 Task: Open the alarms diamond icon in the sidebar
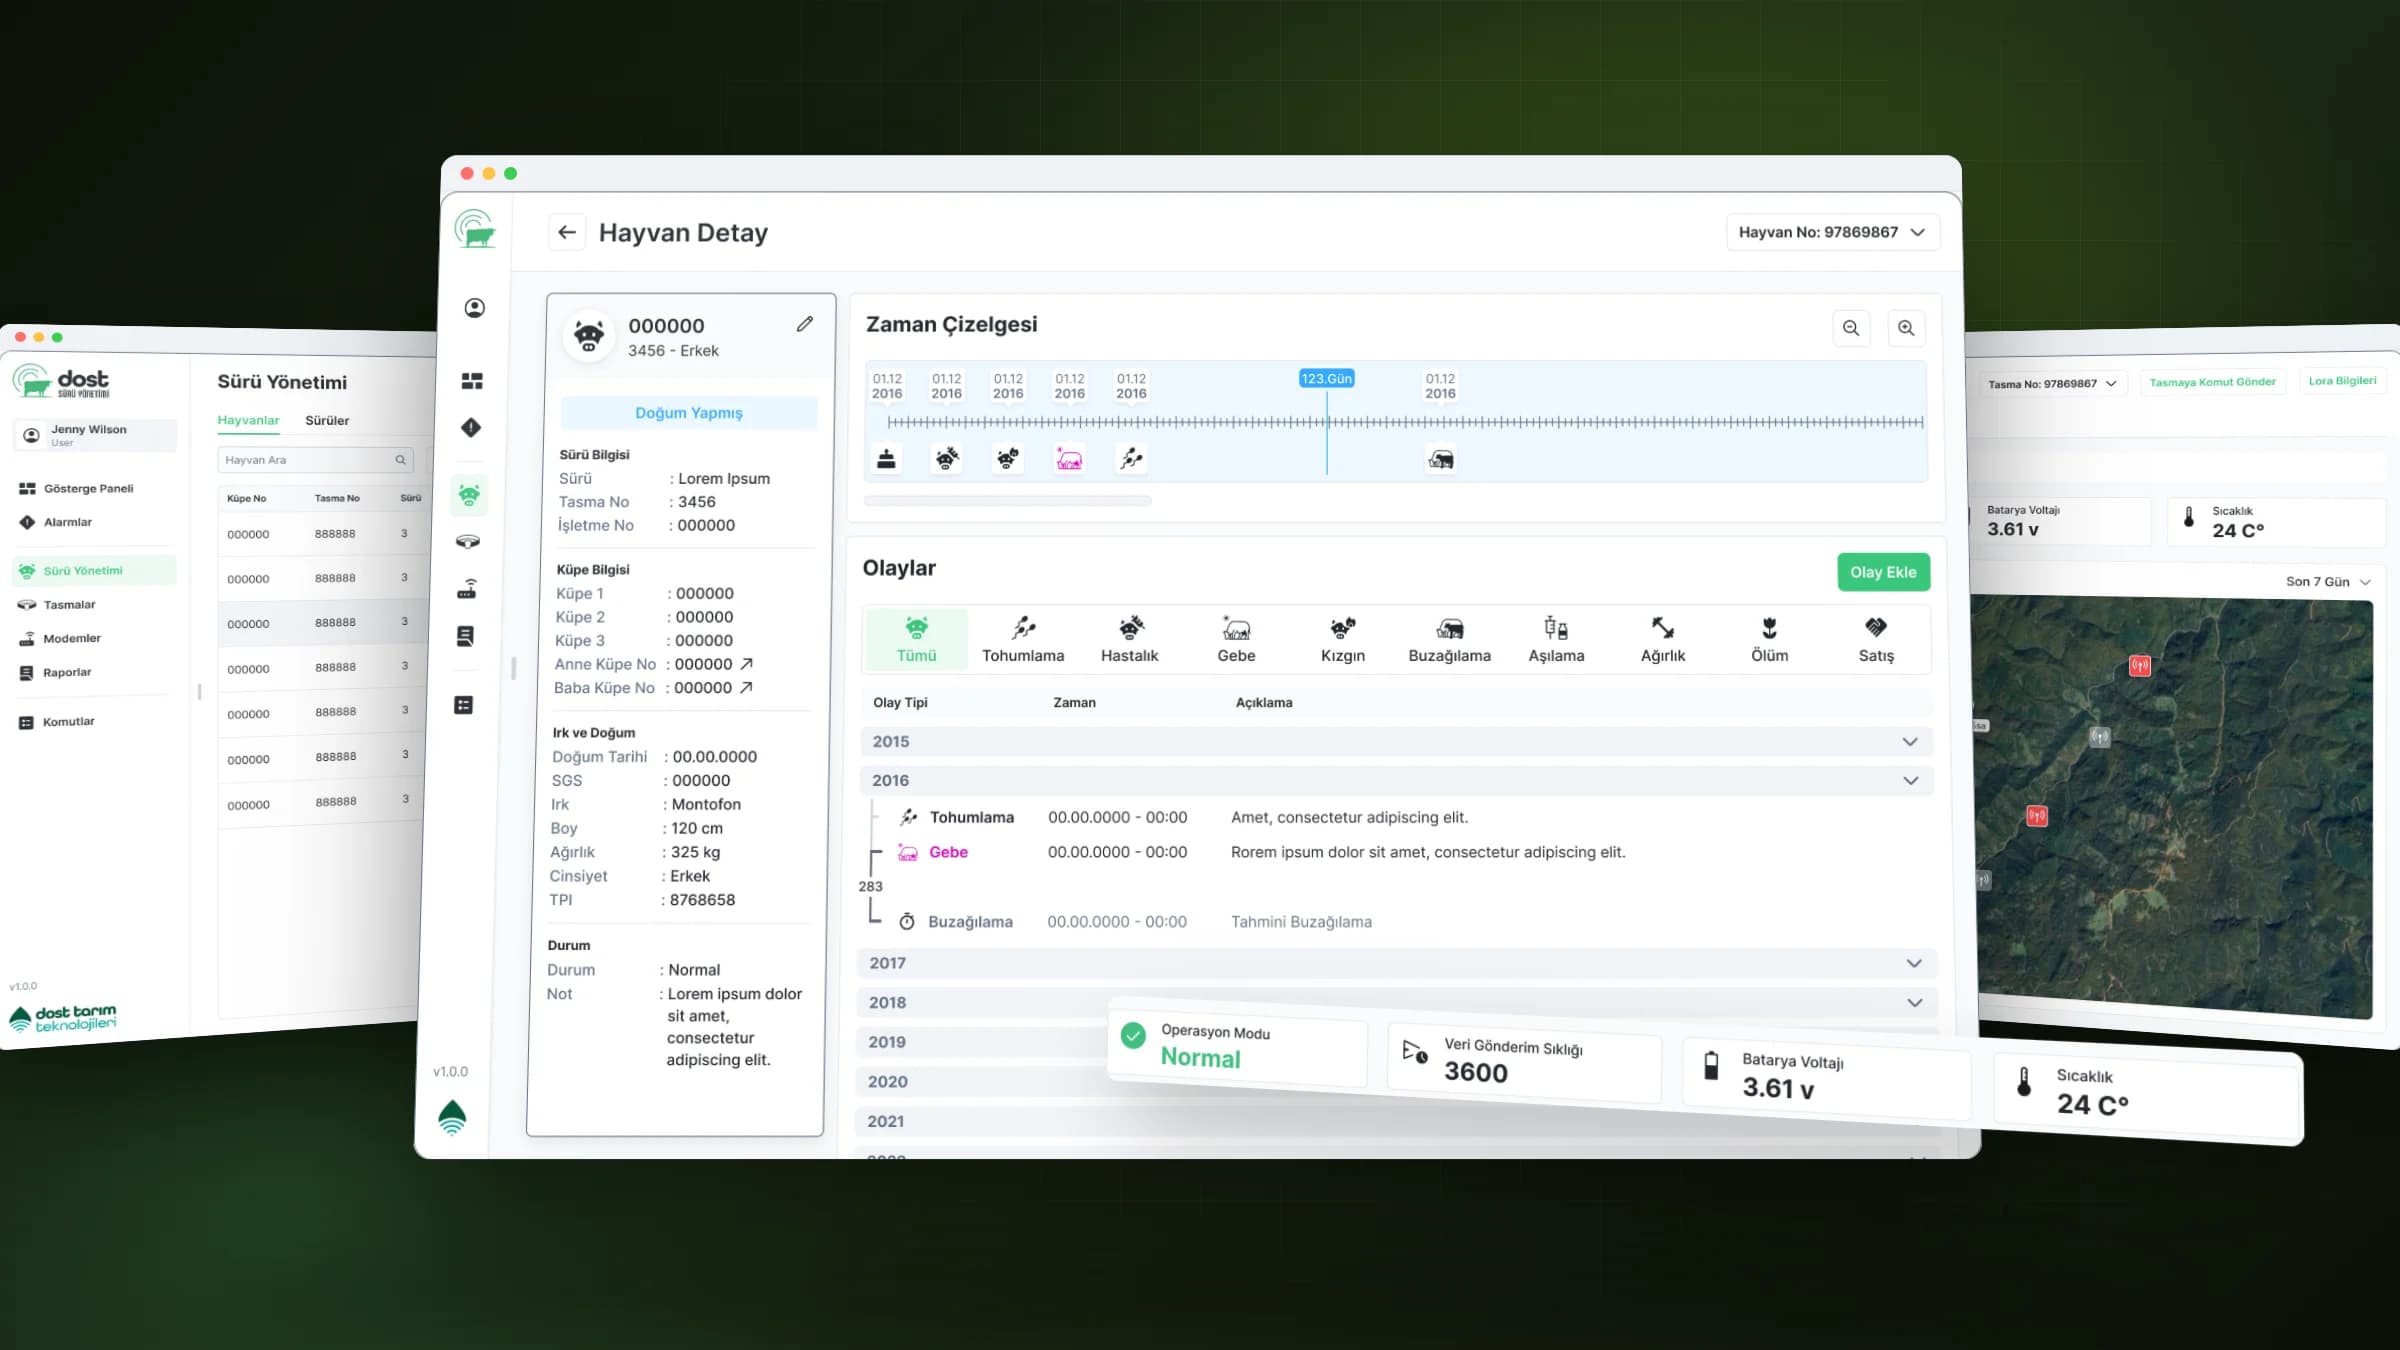pos(471,428)
